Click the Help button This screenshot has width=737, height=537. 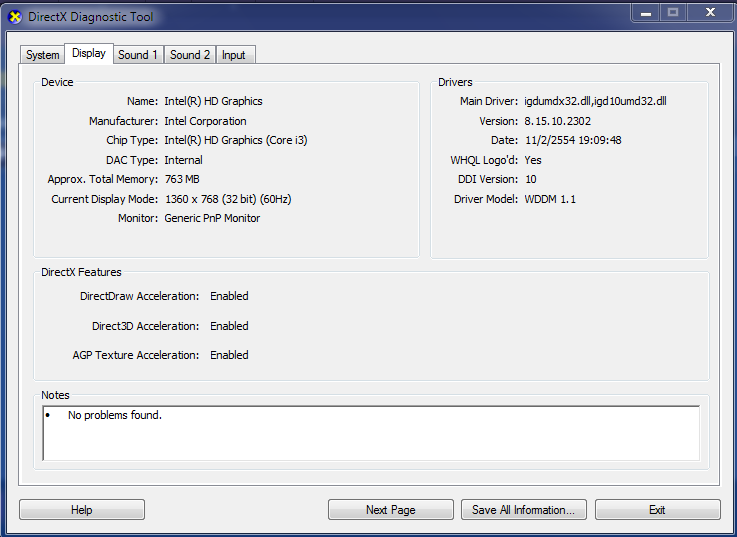82,510
